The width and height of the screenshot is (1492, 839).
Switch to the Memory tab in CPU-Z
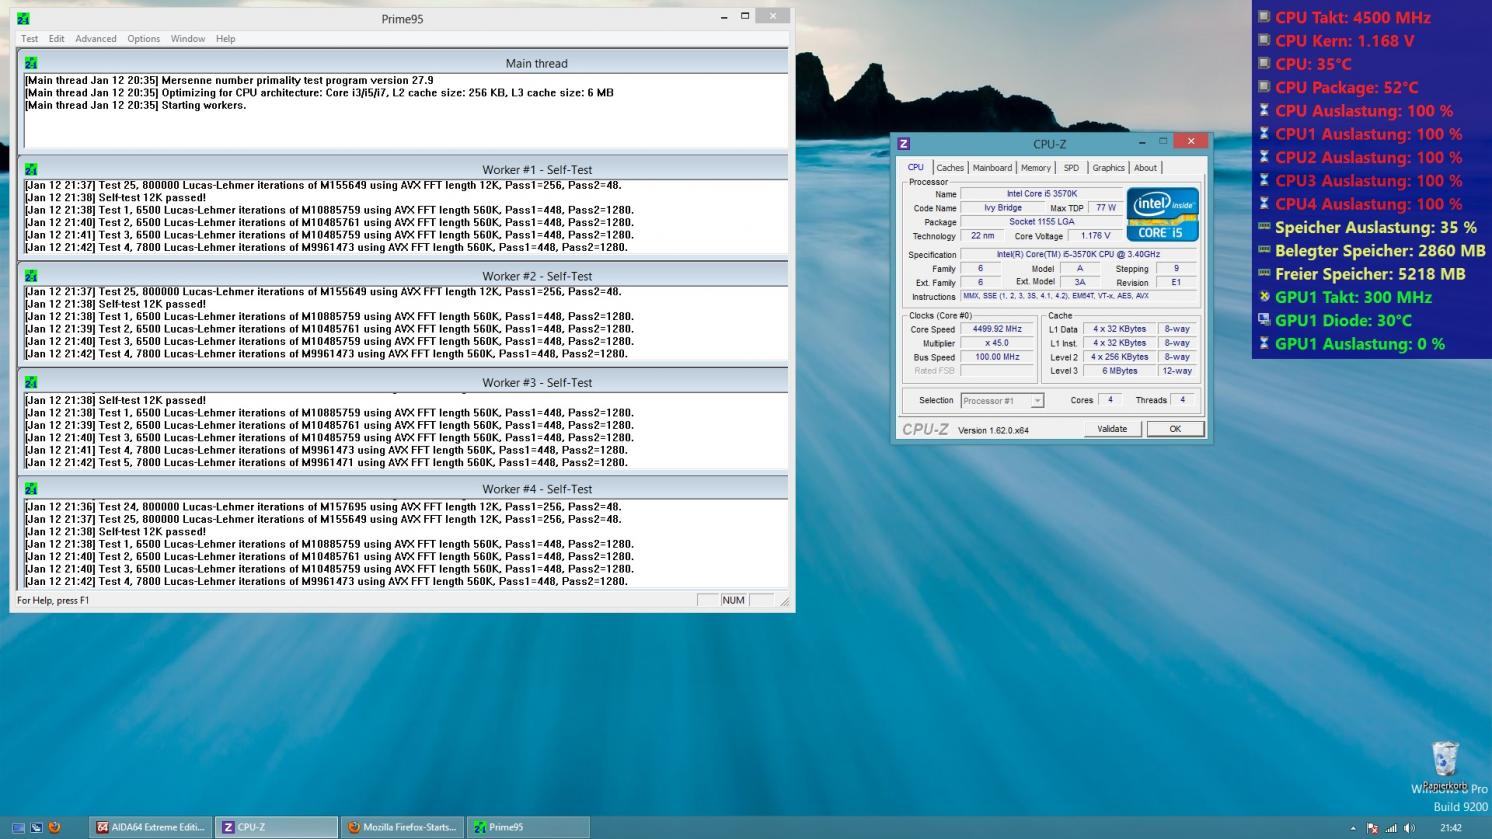click(x=1035, y=168)
